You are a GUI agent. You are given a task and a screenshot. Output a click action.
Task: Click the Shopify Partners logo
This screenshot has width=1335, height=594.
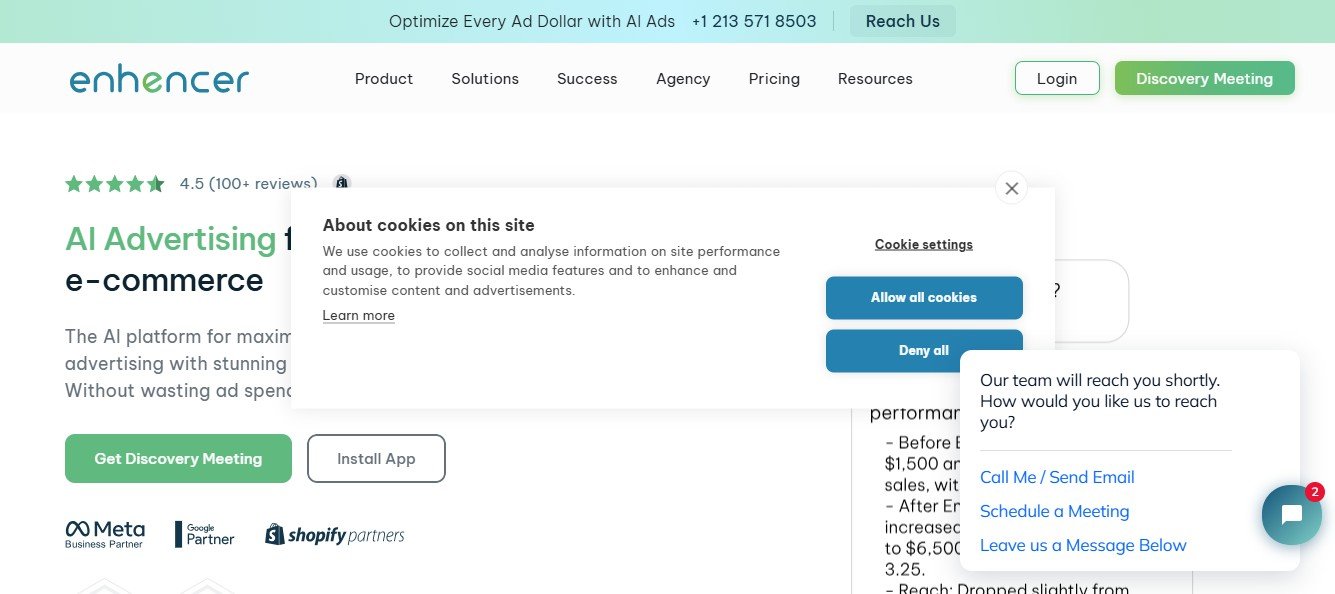point(335,535)
